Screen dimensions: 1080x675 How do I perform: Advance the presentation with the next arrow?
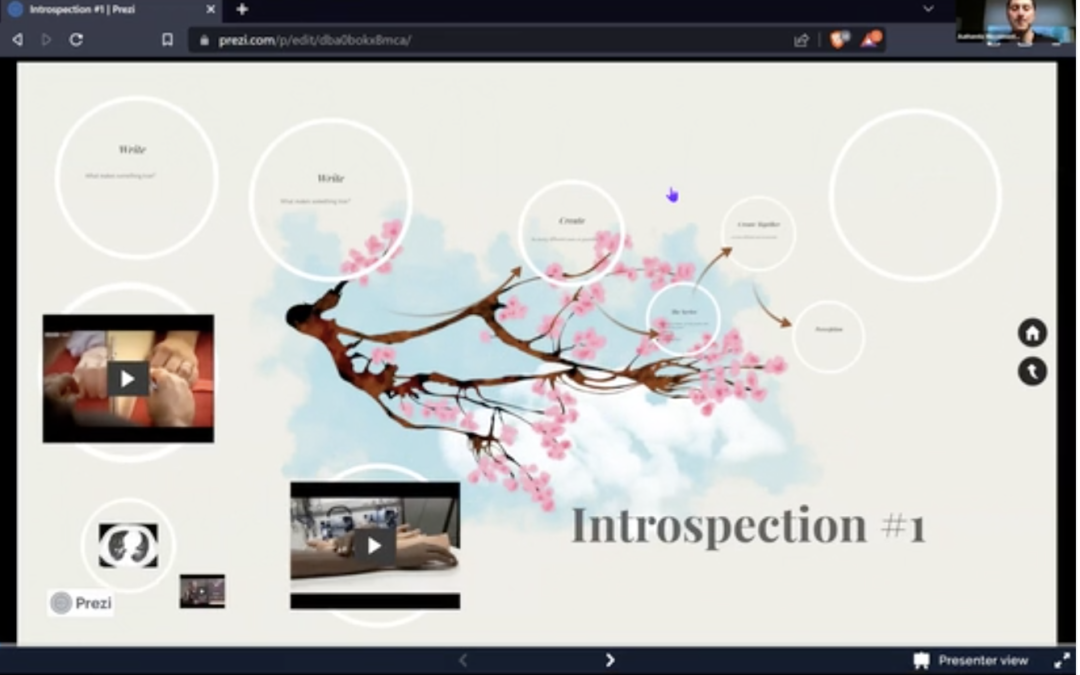tap(610, 660)
